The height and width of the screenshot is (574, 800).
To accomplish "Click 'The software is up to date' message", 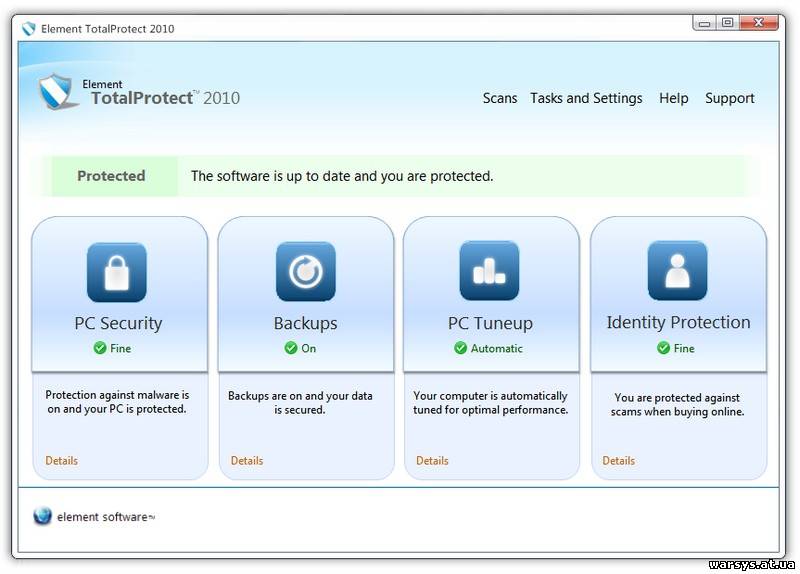I will pos(342,176).
